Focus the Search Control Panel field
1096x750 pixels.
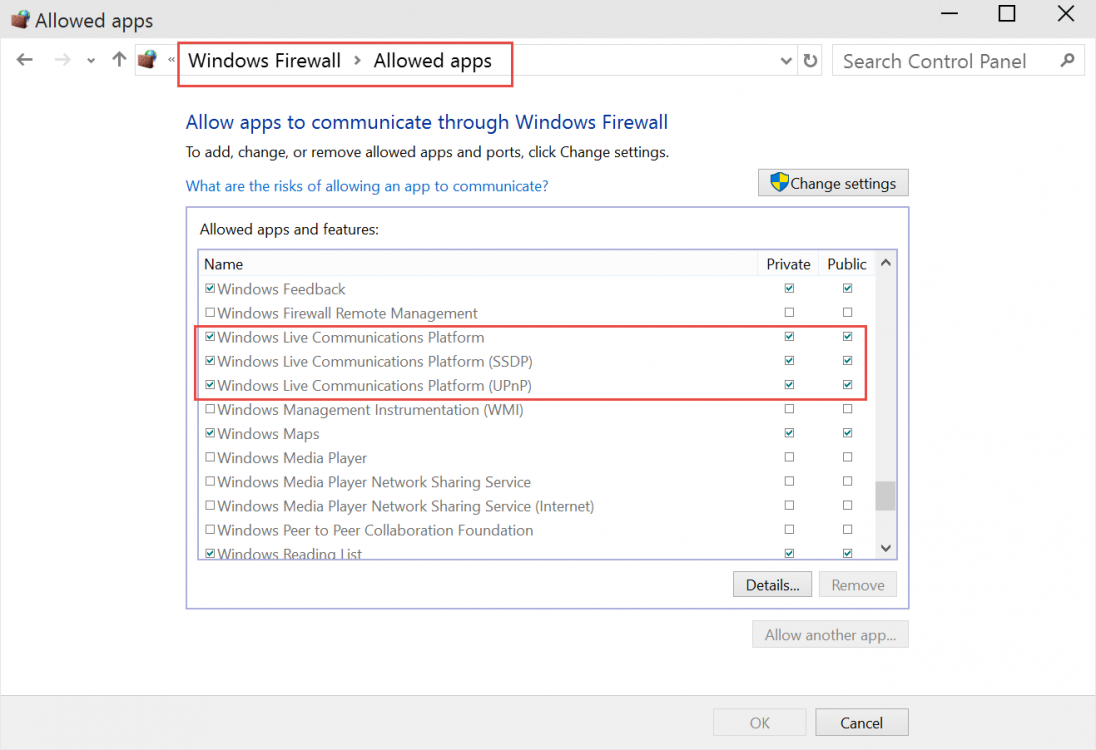pos(958,61)
